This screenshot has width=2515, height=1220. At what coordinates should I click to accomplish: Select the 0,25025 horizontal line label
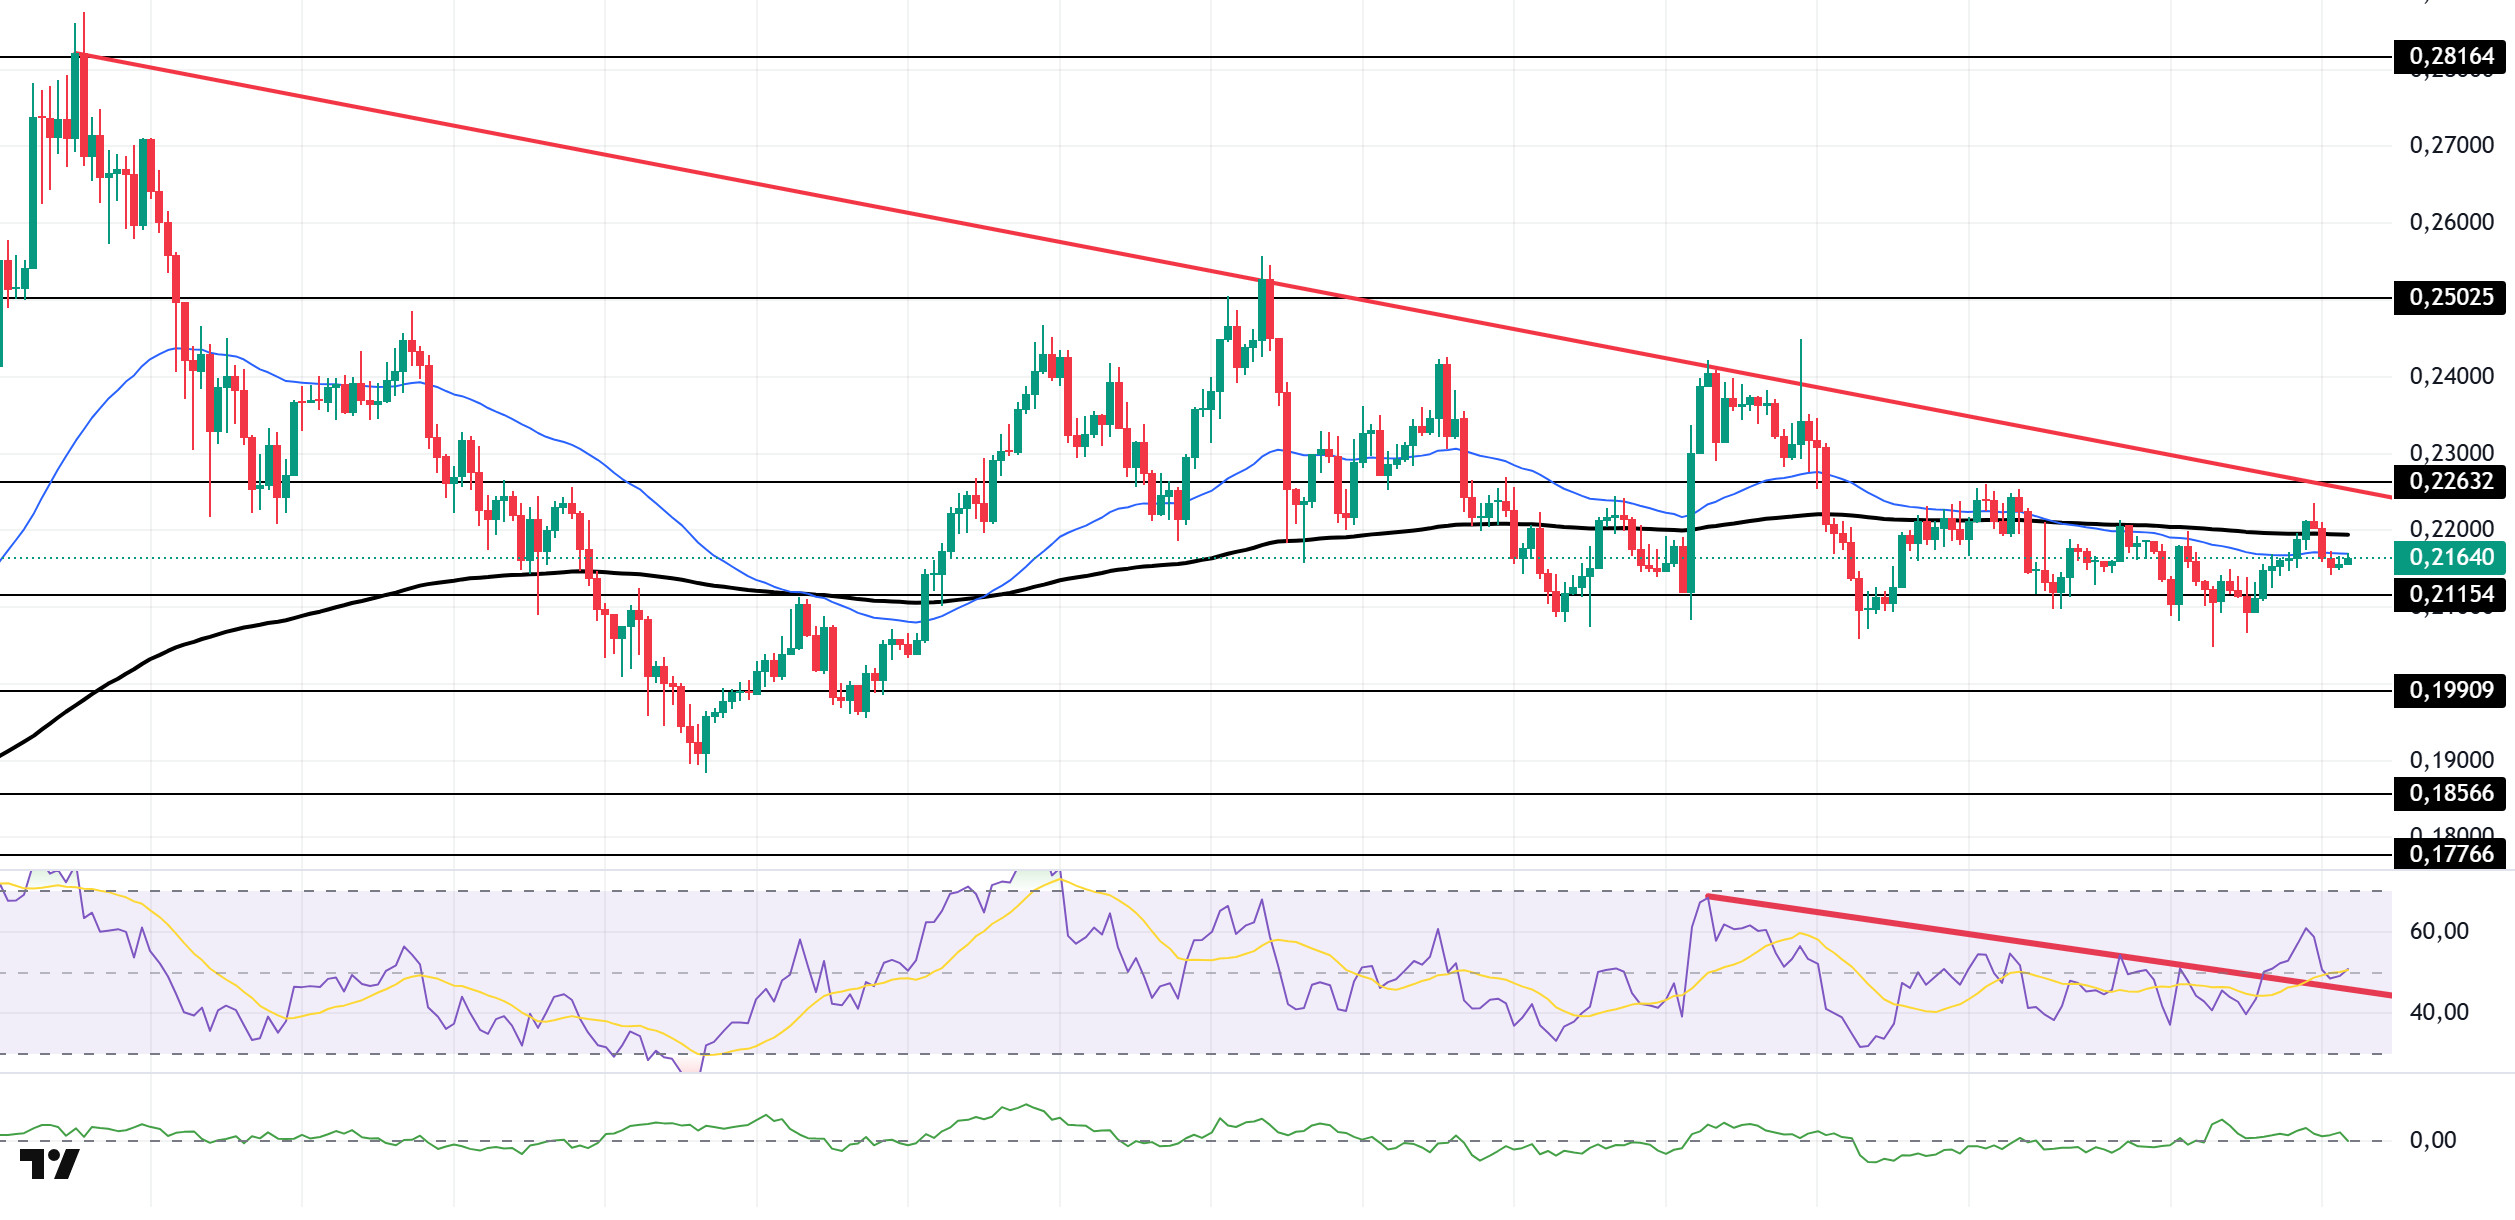[2449, 298]
